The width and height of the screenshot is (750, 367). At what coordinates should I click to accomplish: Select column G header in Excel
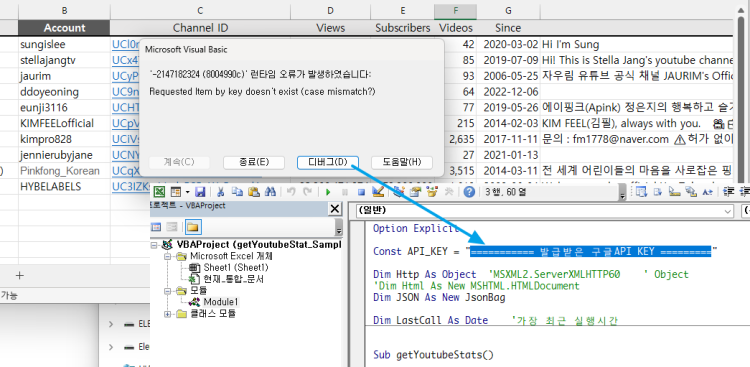pos(508,11)
